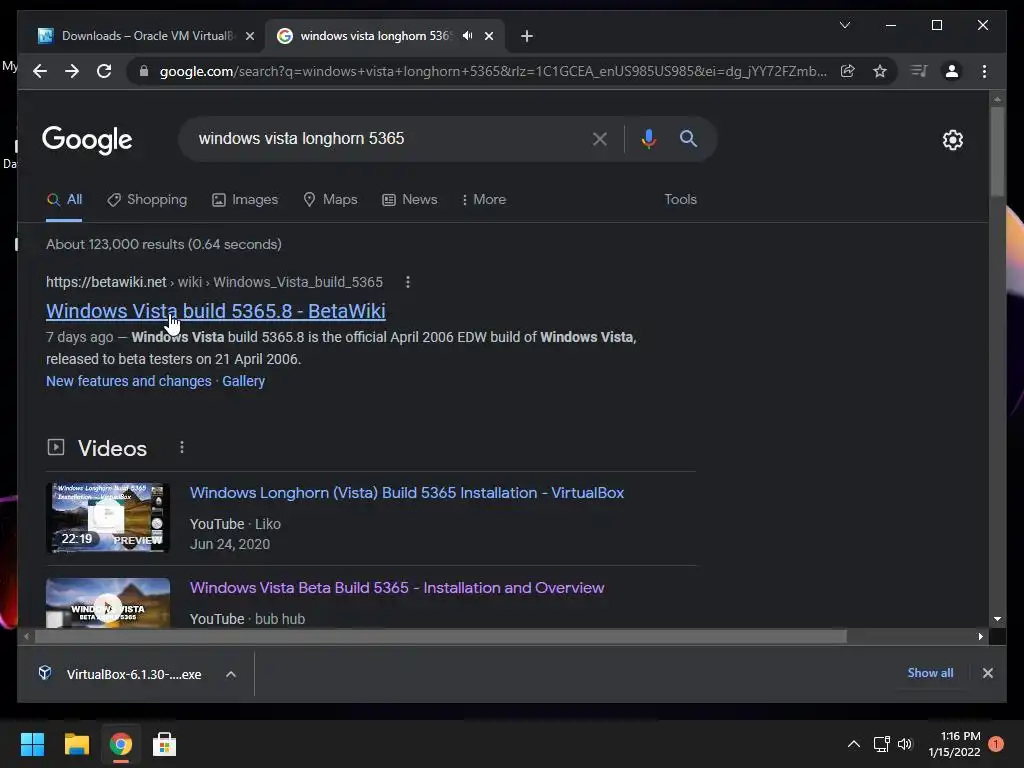
Task: Close the windows vista longhorn tab
Action: click(489, 36)
